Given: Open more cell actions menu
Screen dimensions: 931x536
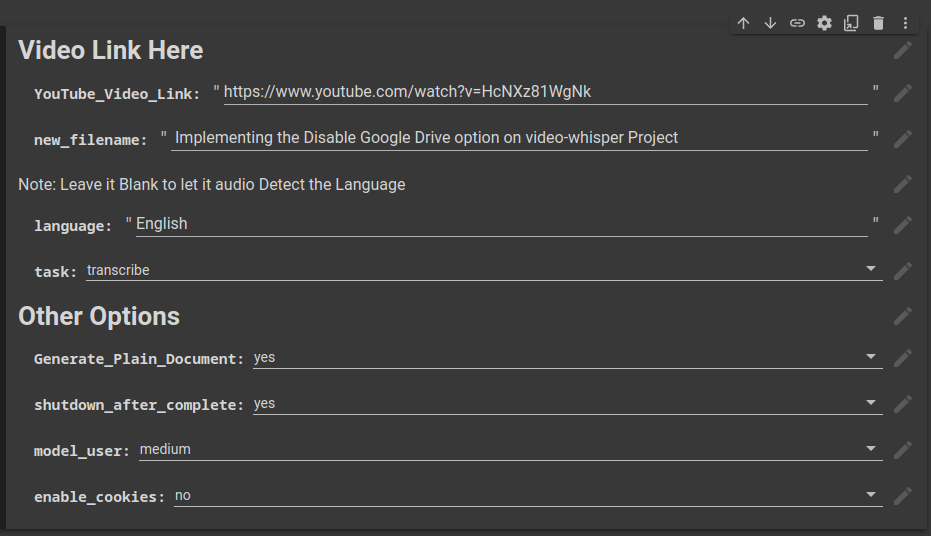Looking at the screenshot, I should pyautogui.click(x=905, y=23).
